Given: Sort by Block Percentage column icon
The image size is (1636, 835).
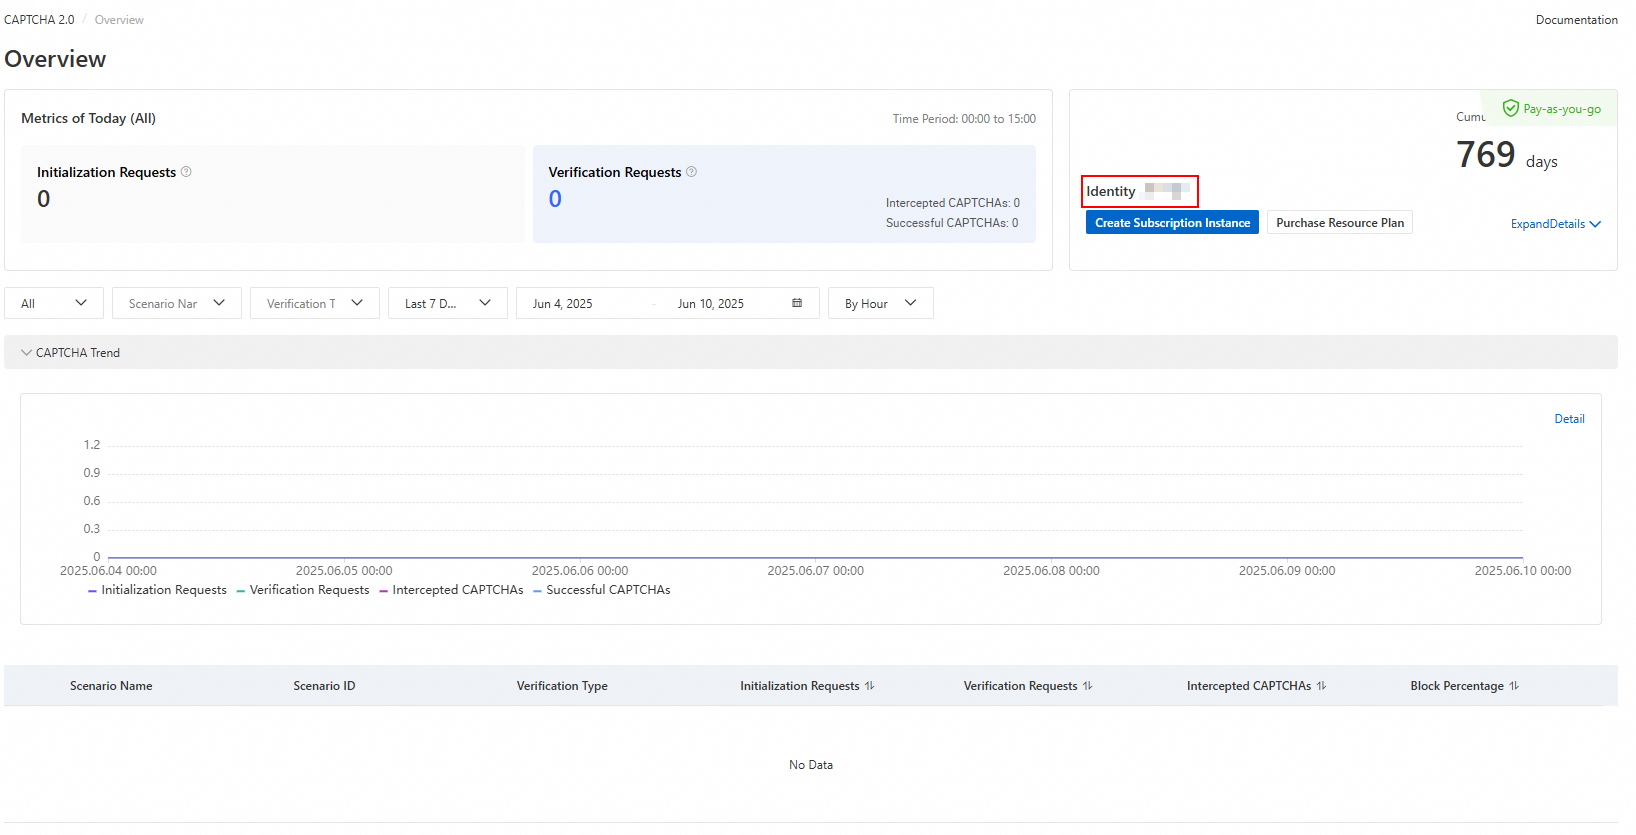Looking at the screenshot, I should tap(1514, 686).
